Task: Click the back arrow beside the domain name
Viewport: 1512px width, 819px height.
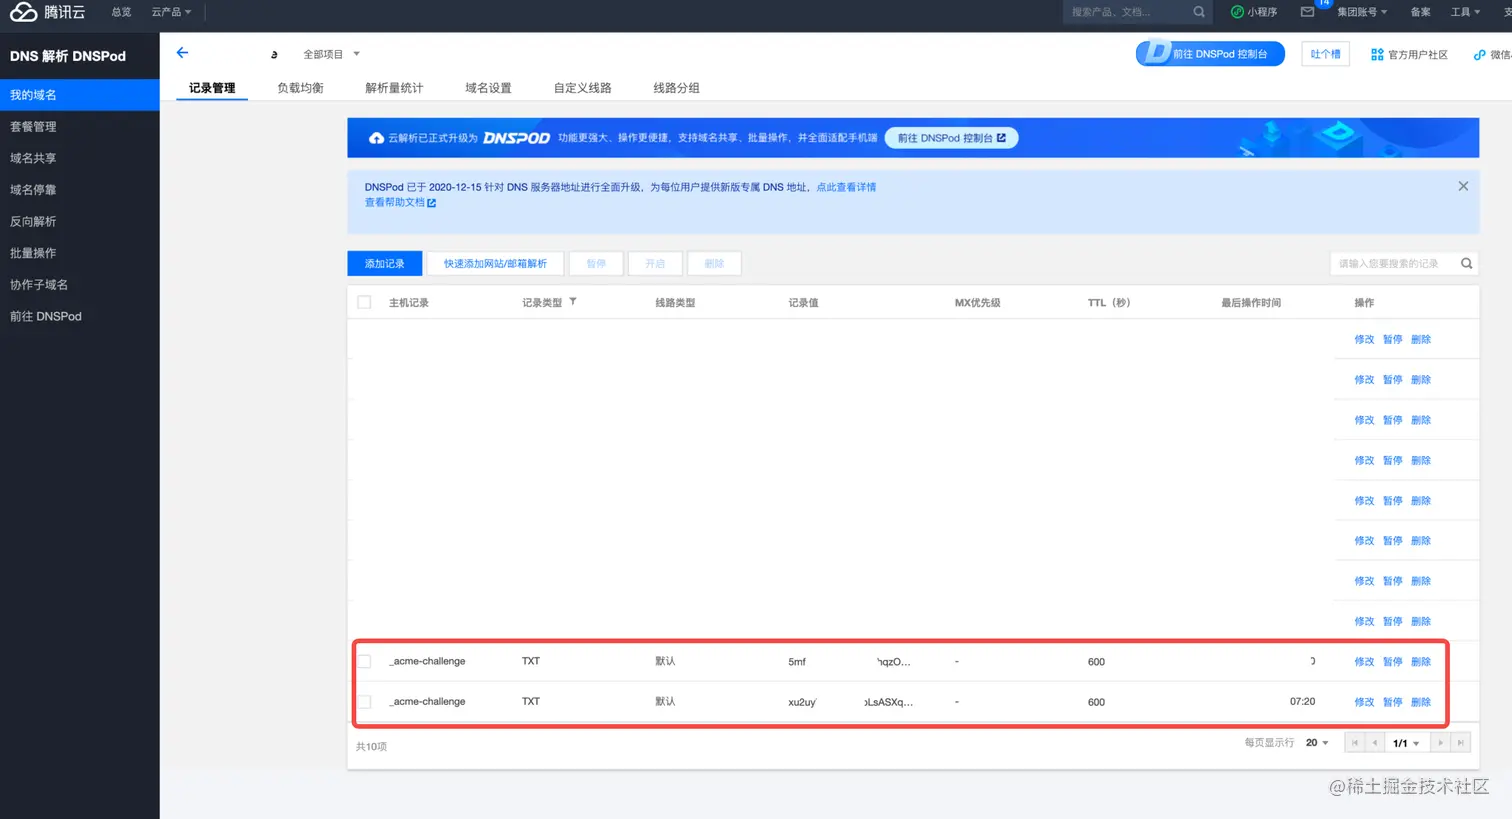Action: (182, 53)
